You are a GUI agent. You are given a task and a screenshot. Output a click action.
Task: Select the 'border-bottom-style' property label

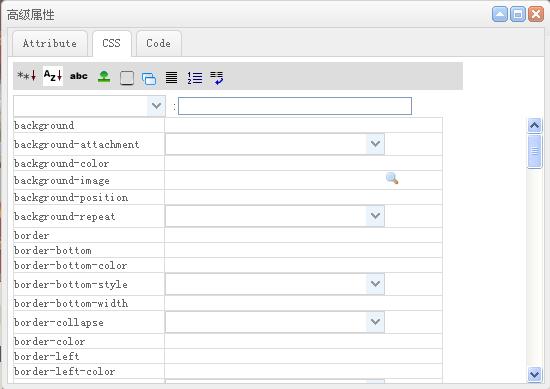click(71, 284)
